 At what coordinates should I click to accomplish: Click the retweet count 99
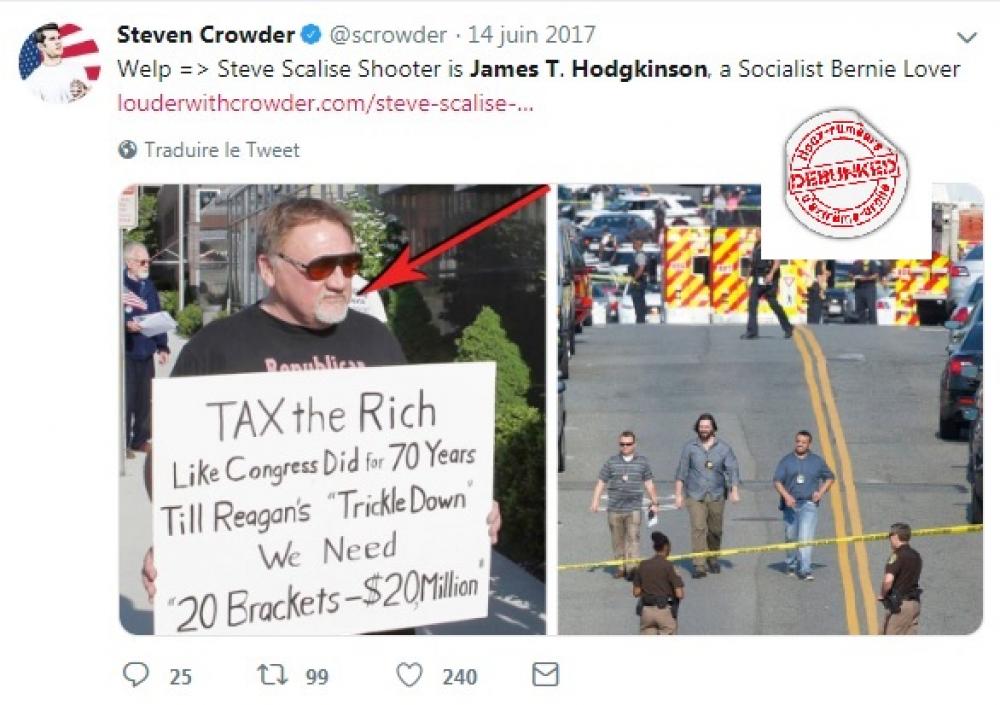click(317, 676)
